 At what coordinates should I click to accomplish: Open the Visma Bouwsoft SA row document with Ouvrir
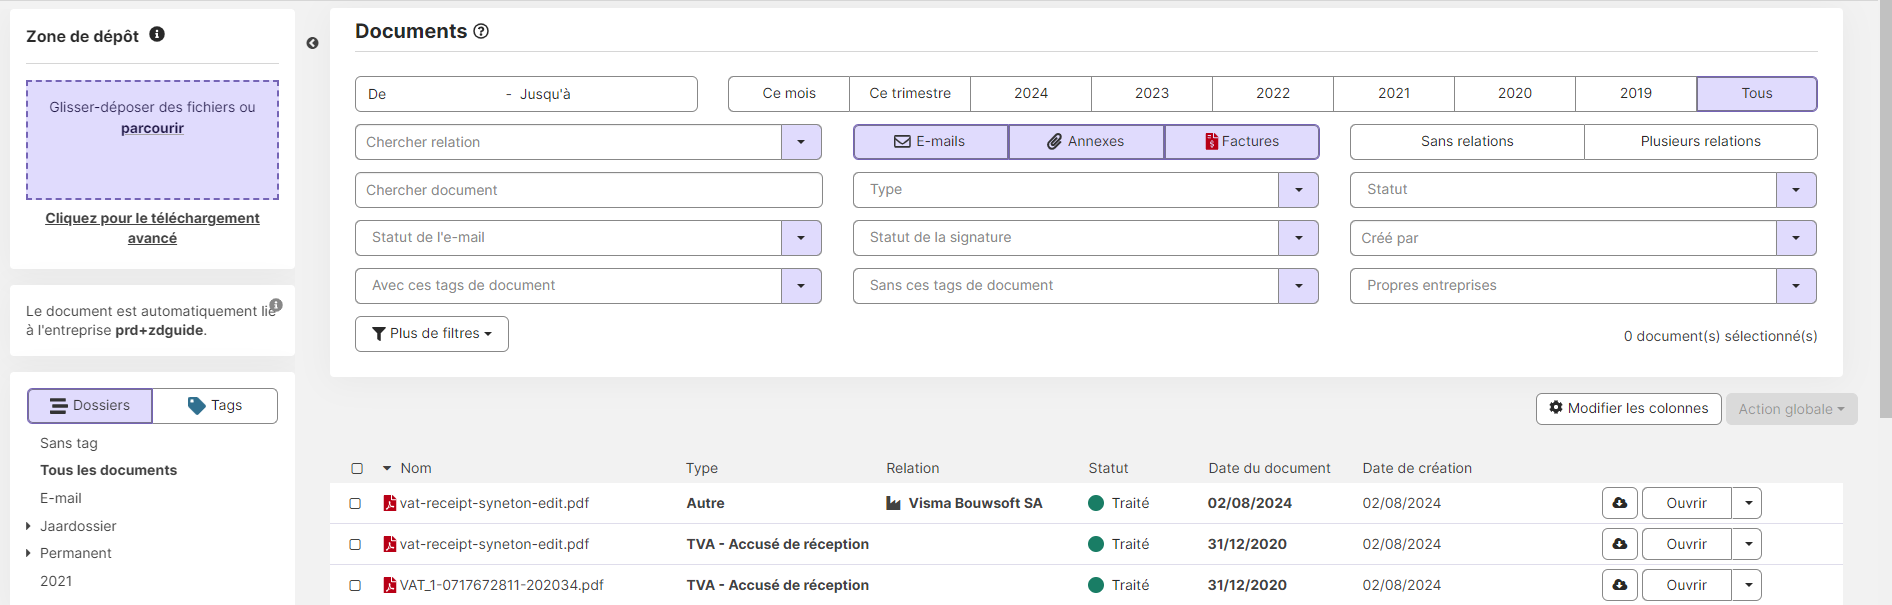pyautogui.click(x=1686, y=503)
